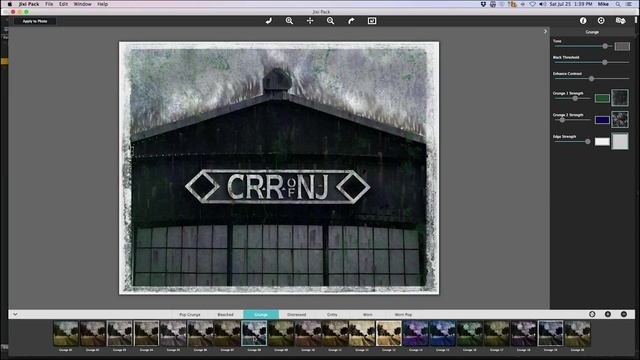Switch to the Gritty tab

[x=332, y=315]
